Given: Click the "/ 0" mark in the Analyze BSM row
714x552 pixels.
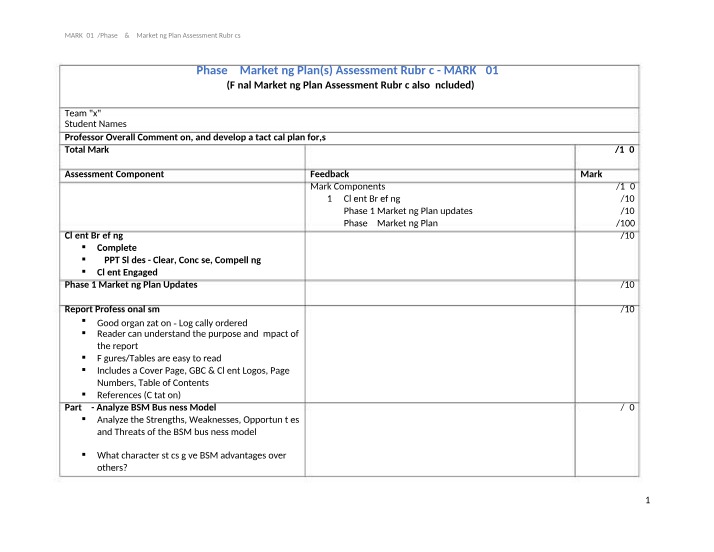Looking at the screenshot, I should pos(627,408).
